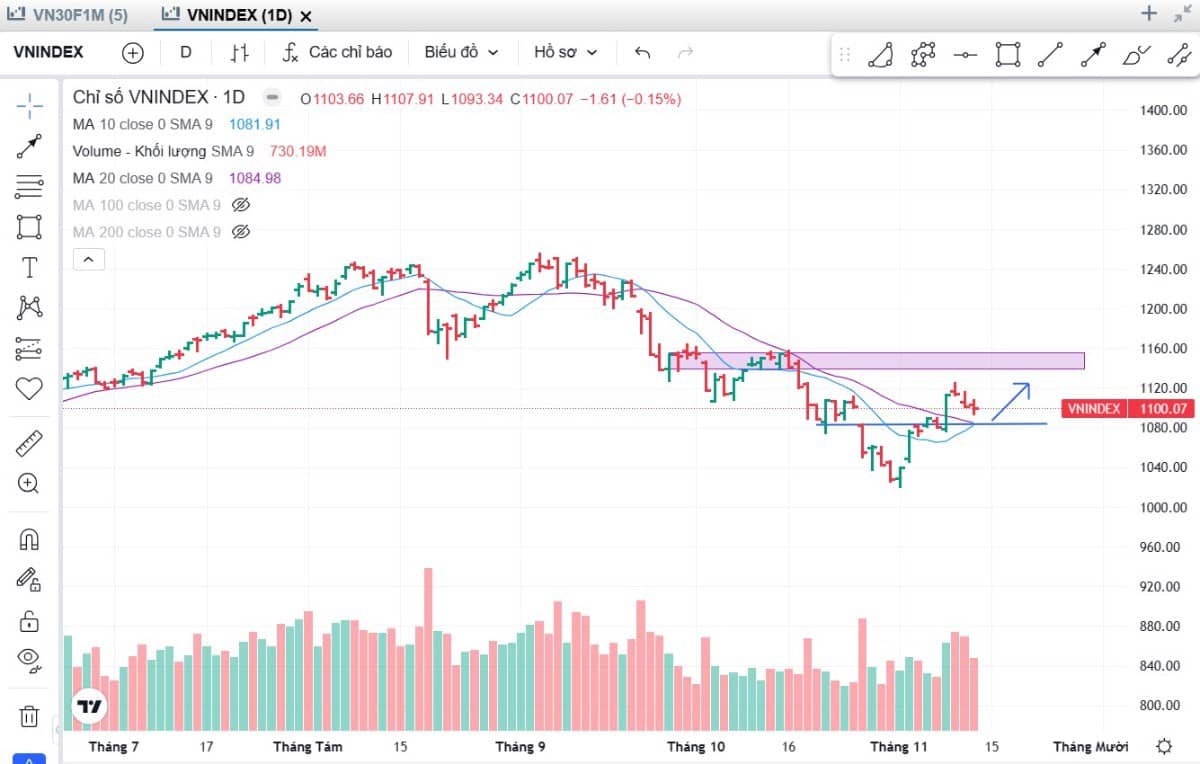Enable the magnet snap mode

click(x=29, y=540)
